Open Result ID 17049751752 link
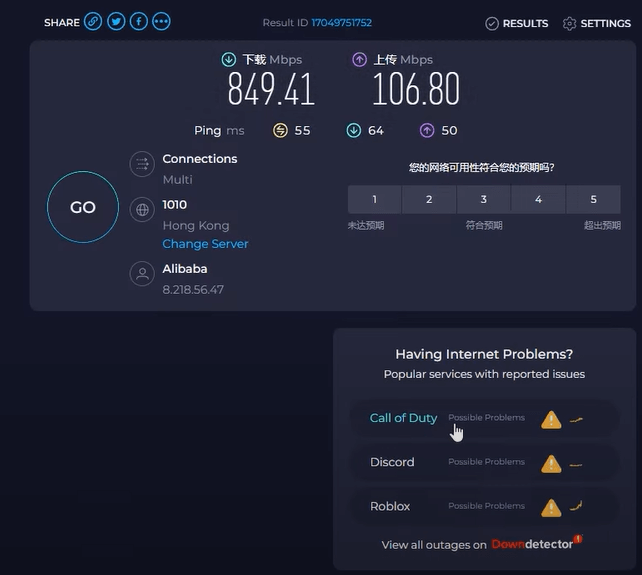The height and width of the screenshot is (575, 642). pos(341,23)
